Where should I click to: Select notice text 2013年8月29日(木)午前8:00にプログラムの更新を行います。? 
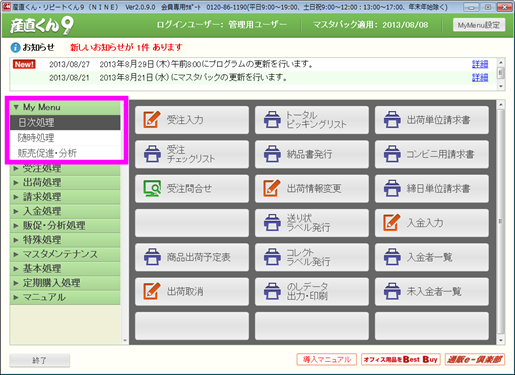coord(206,64)
